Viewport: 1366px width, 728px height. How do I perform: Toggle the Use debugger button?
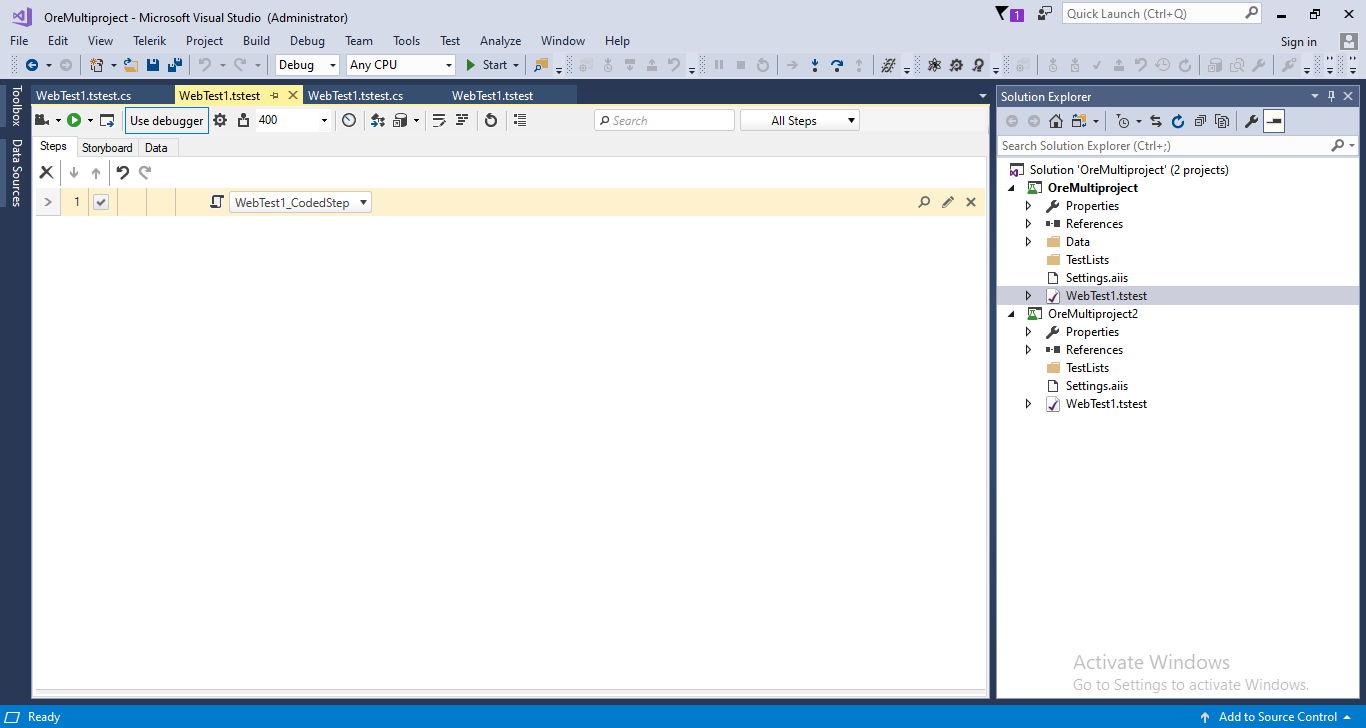click(x=167, y=121)
